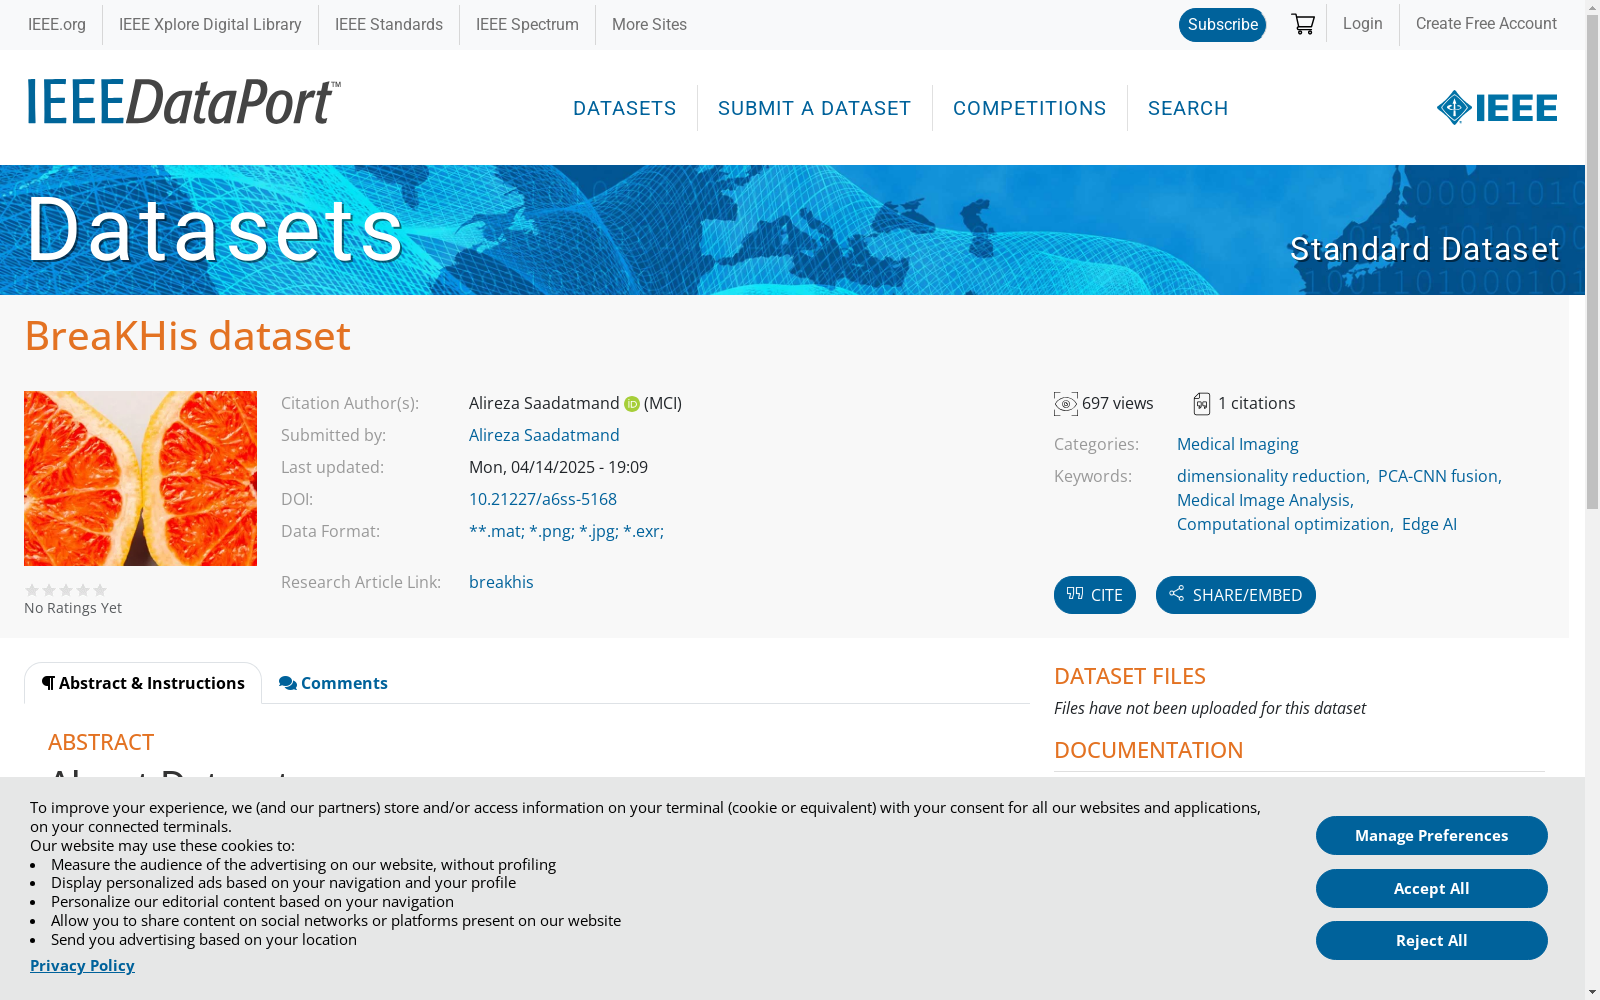Open SUBMIT A DATASET menu item
Screen dimensions: 1600x1000
815,108
